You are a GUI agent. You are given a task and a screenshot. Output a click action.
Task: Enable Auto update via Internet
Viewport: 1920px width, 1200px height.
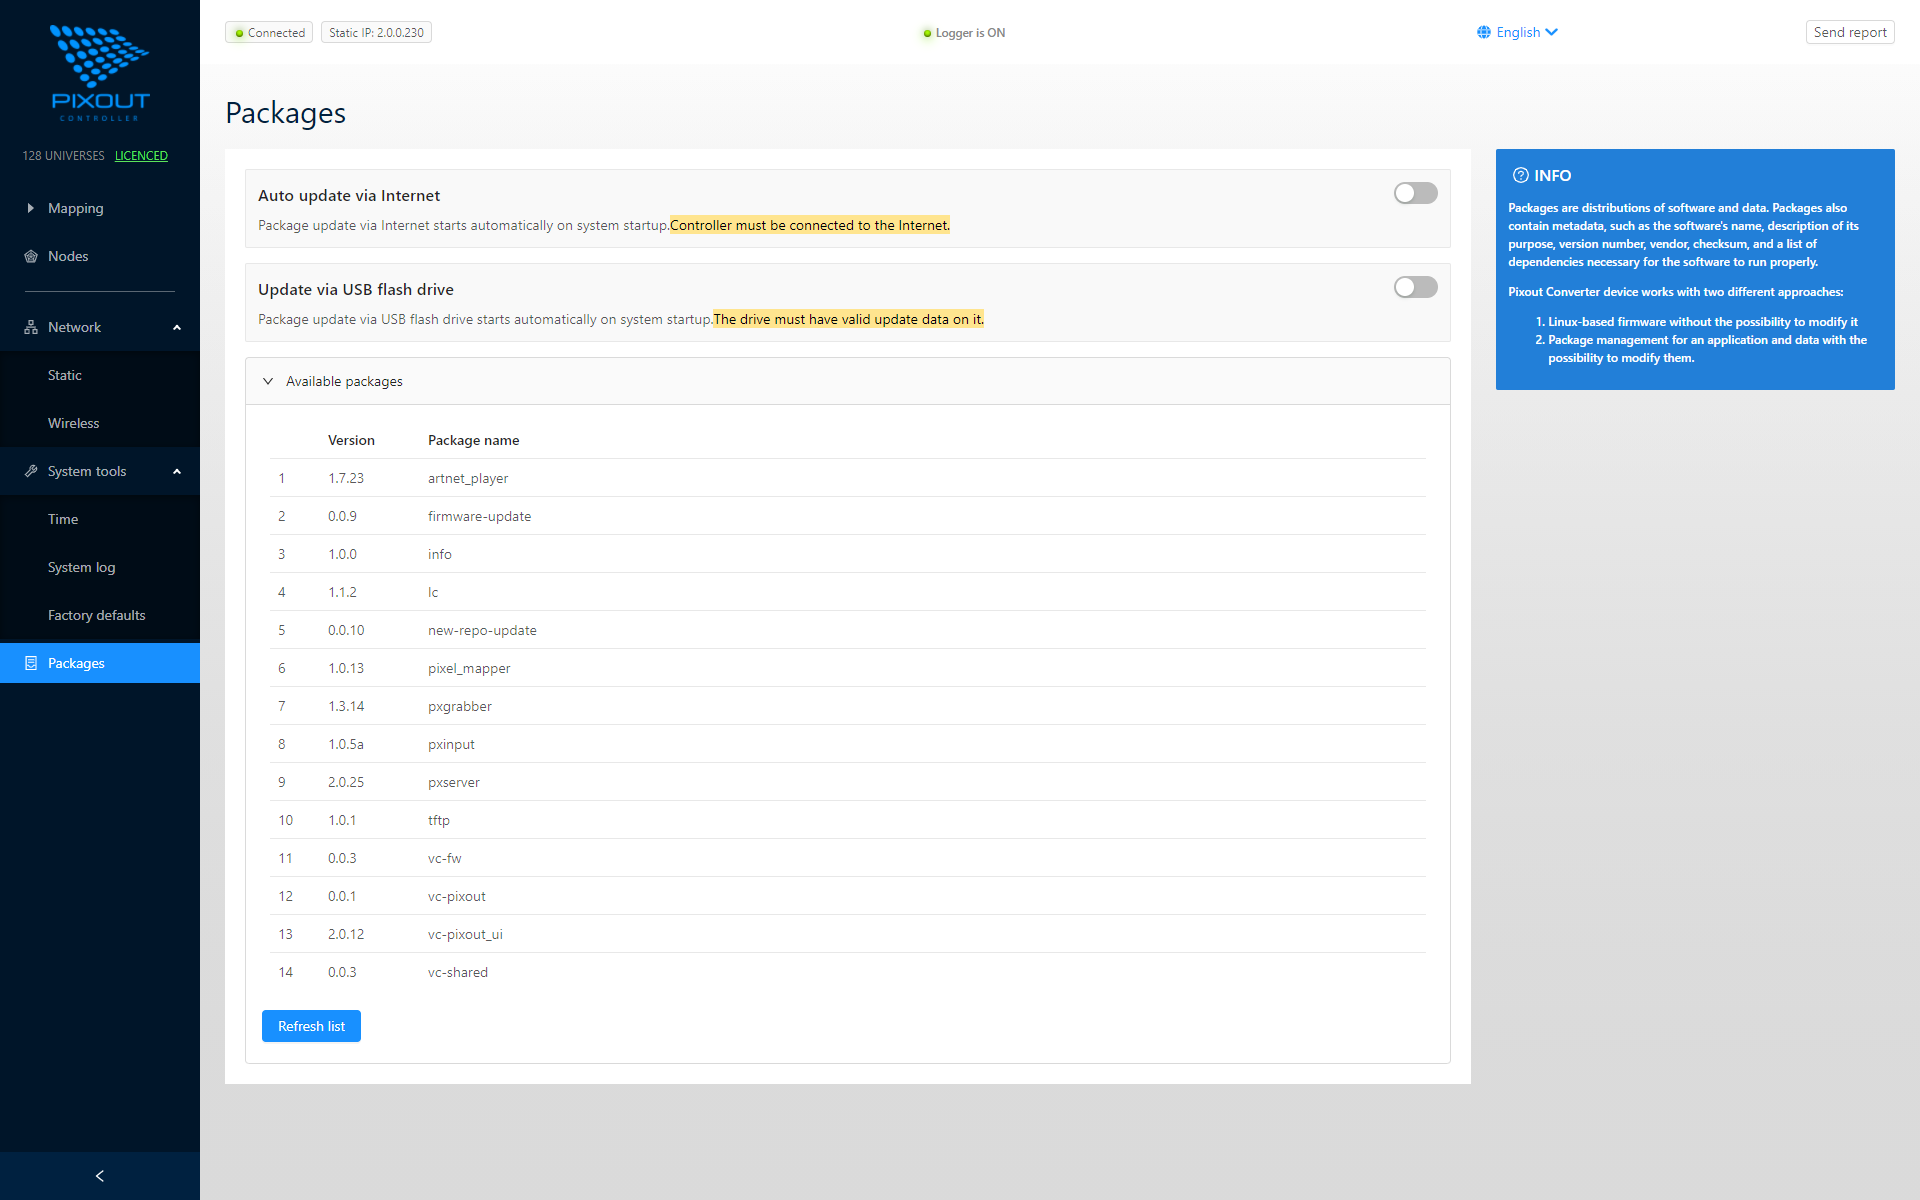coord(1415,193)
